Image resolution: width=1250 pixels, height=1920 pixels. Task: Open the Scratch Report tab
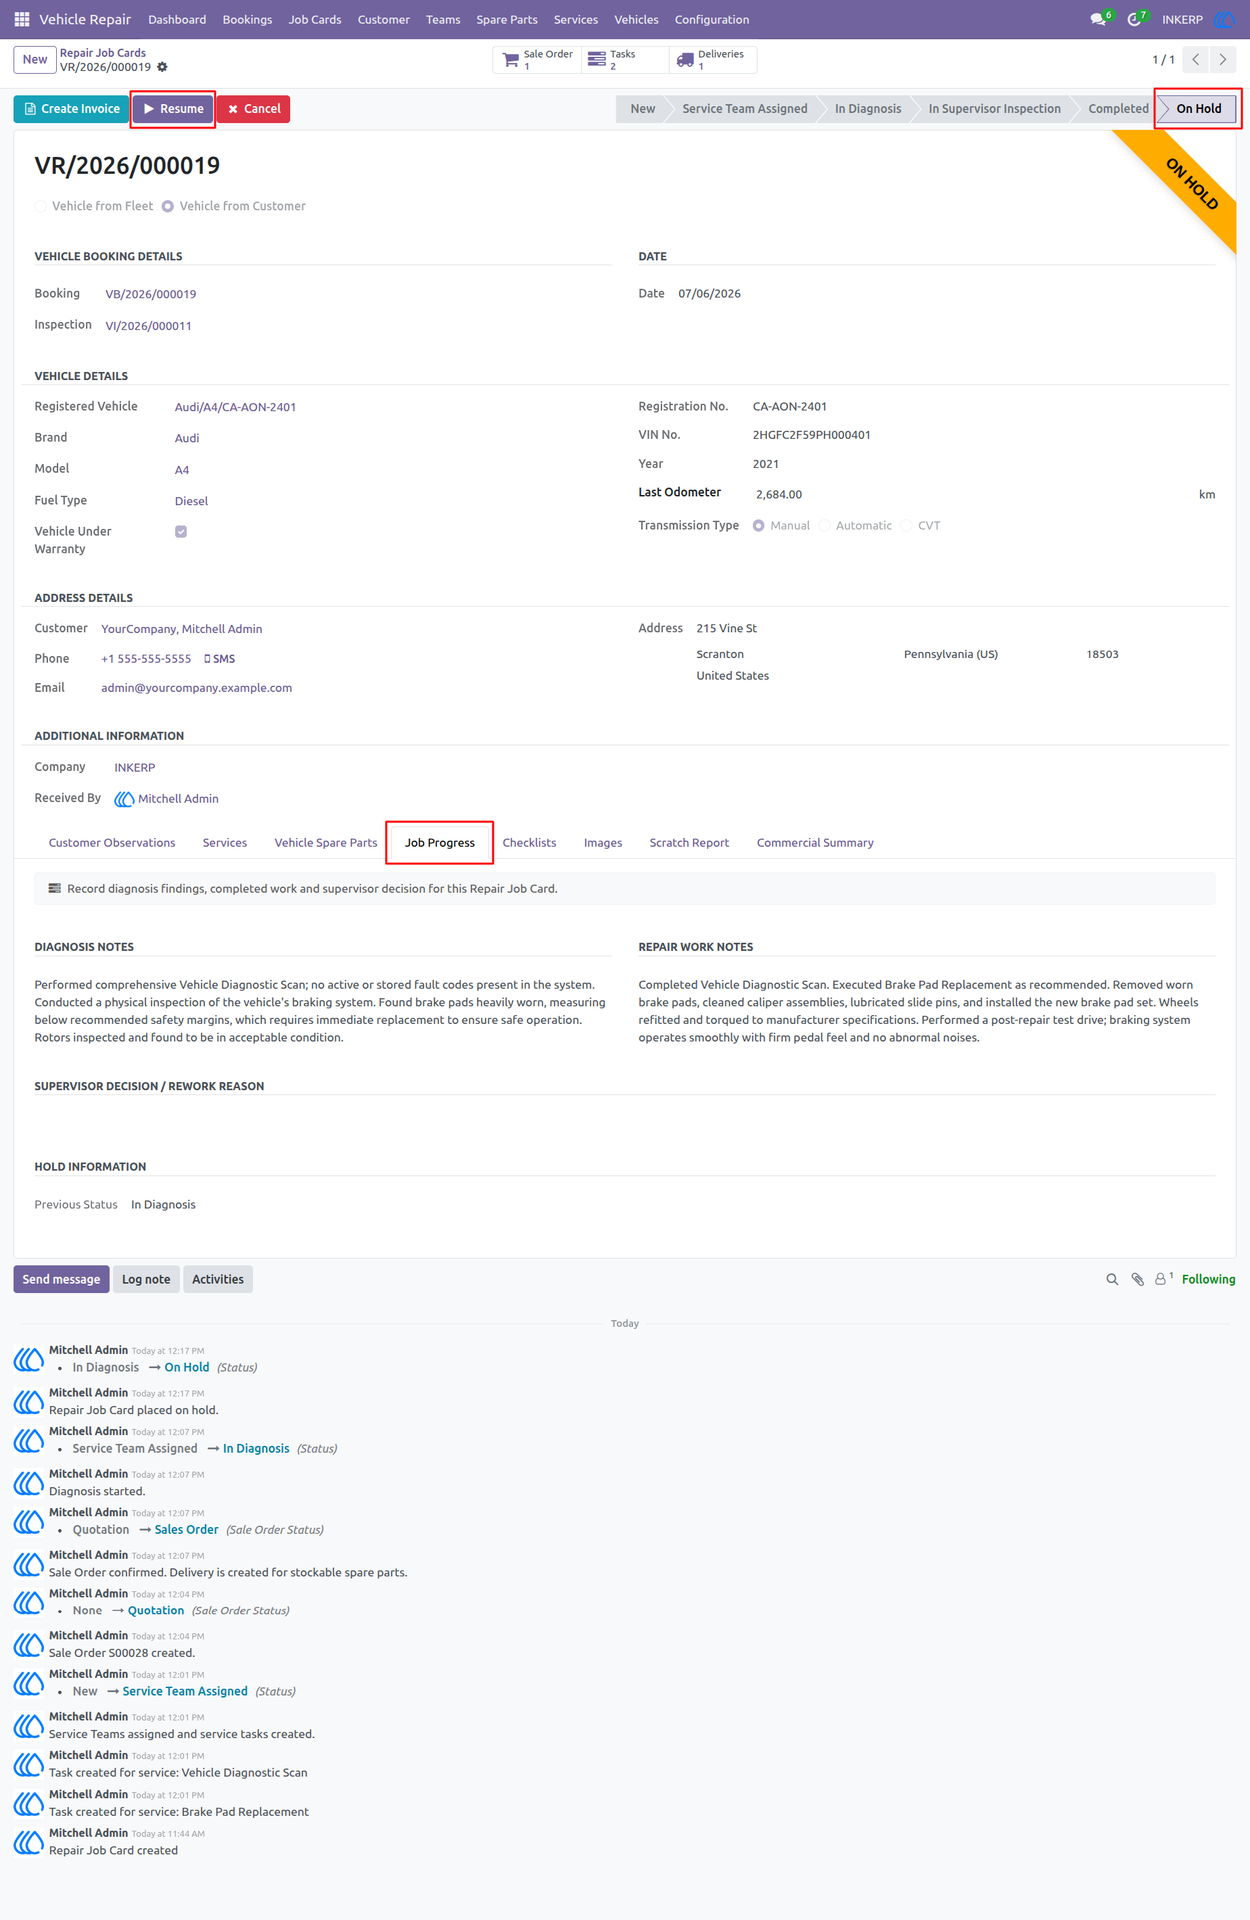coord(689,843)
